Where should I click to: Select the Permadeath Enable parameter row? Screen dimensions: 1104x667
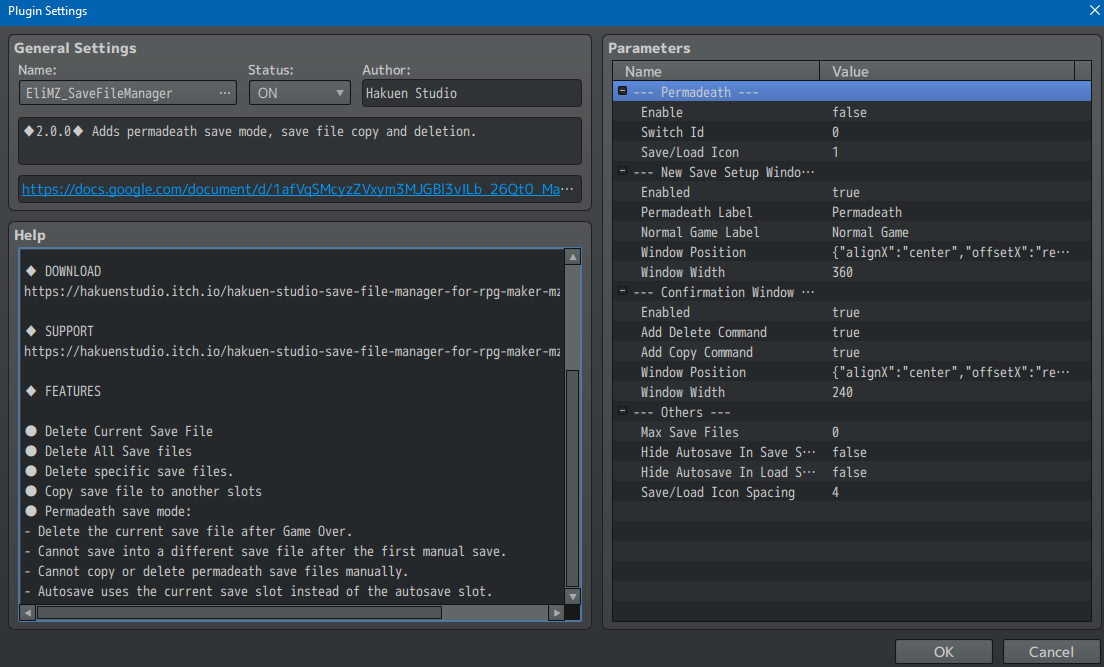click(x=852, y=112)
